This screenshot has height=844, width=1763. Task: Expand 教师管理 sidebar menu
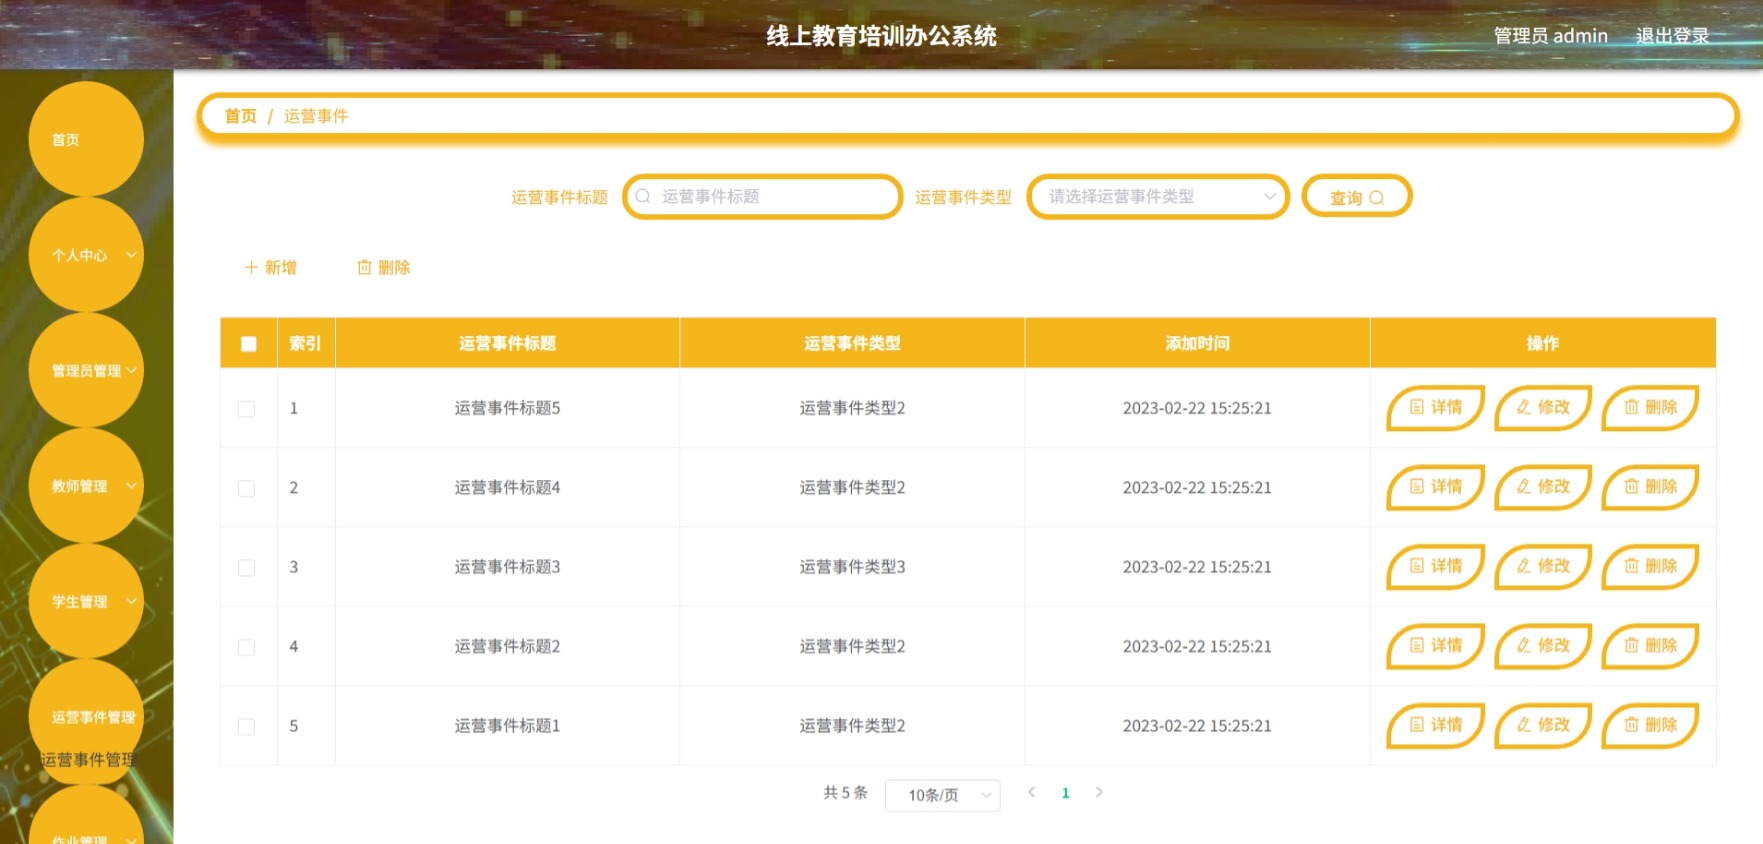point(86,486)
